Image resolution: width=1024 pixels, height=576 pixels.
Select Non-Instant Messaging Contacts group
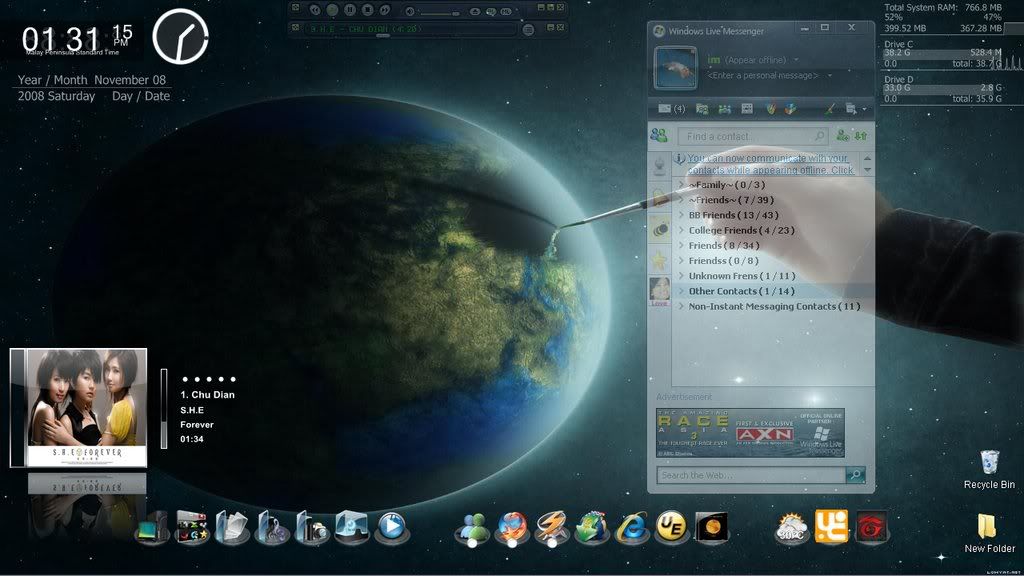[x=773, y=306]
